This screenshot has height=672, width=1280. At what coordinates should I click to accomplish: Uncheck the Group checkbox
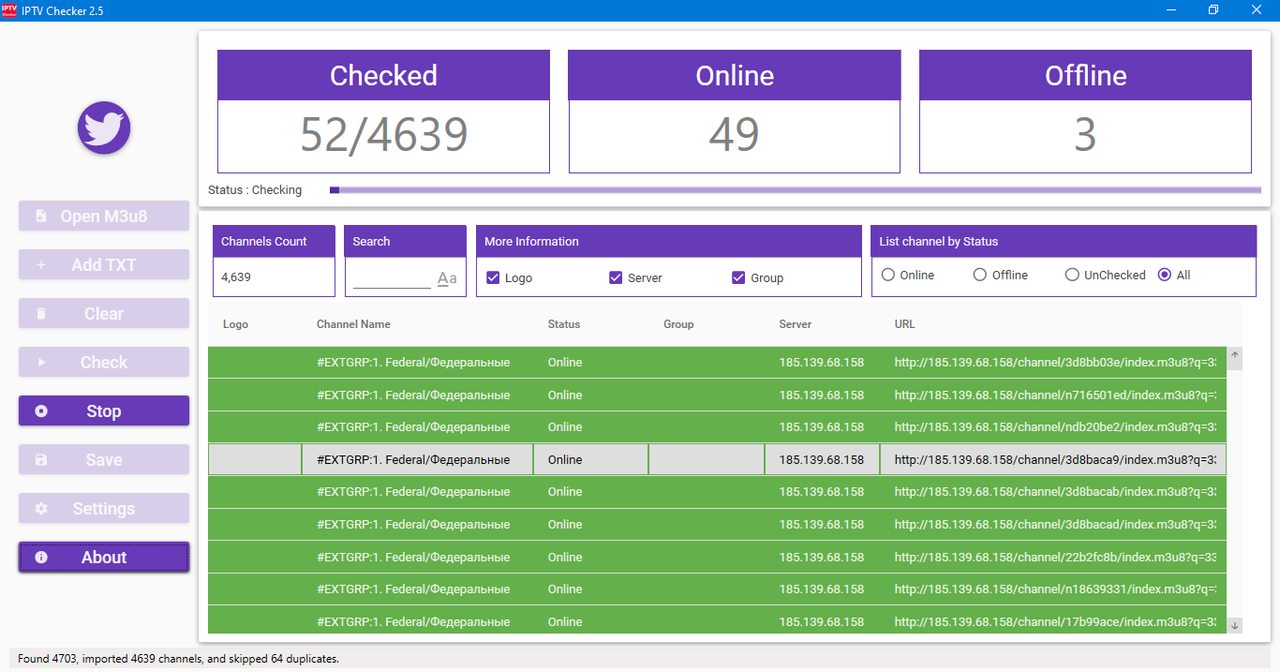click(x=739, y=278)
